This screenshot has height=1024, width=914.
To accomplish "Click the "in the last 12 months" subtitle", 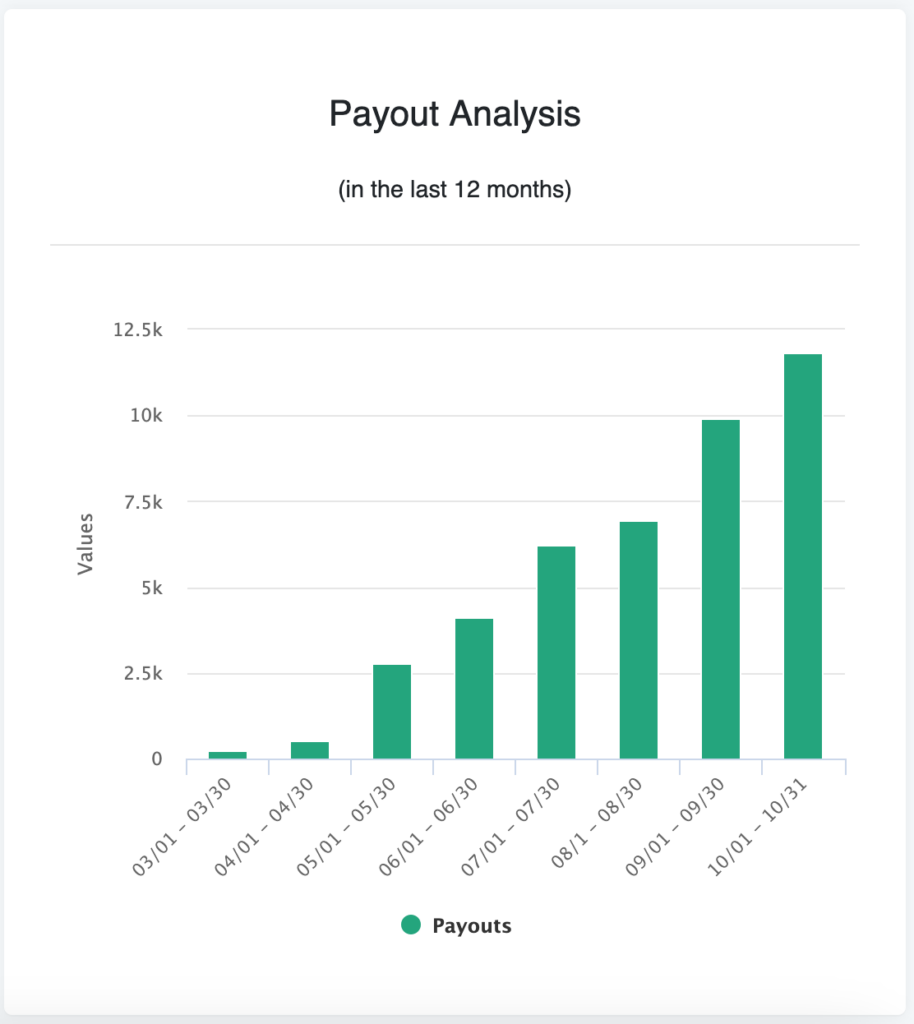I will pos(455,189).
